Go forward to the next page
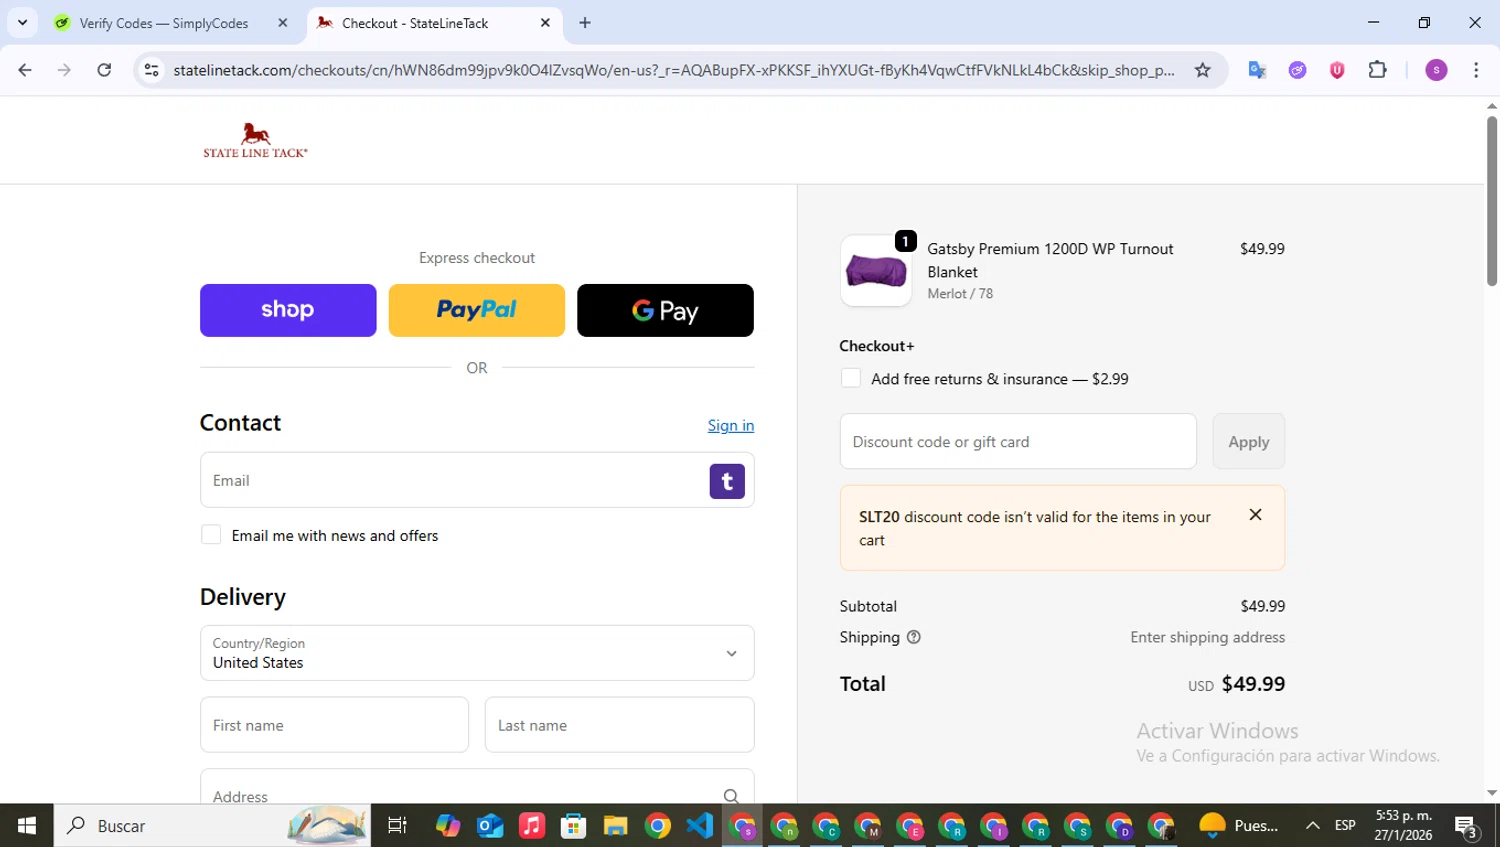The width and height of the screenshot is (1500, 847). coord(64,70)
